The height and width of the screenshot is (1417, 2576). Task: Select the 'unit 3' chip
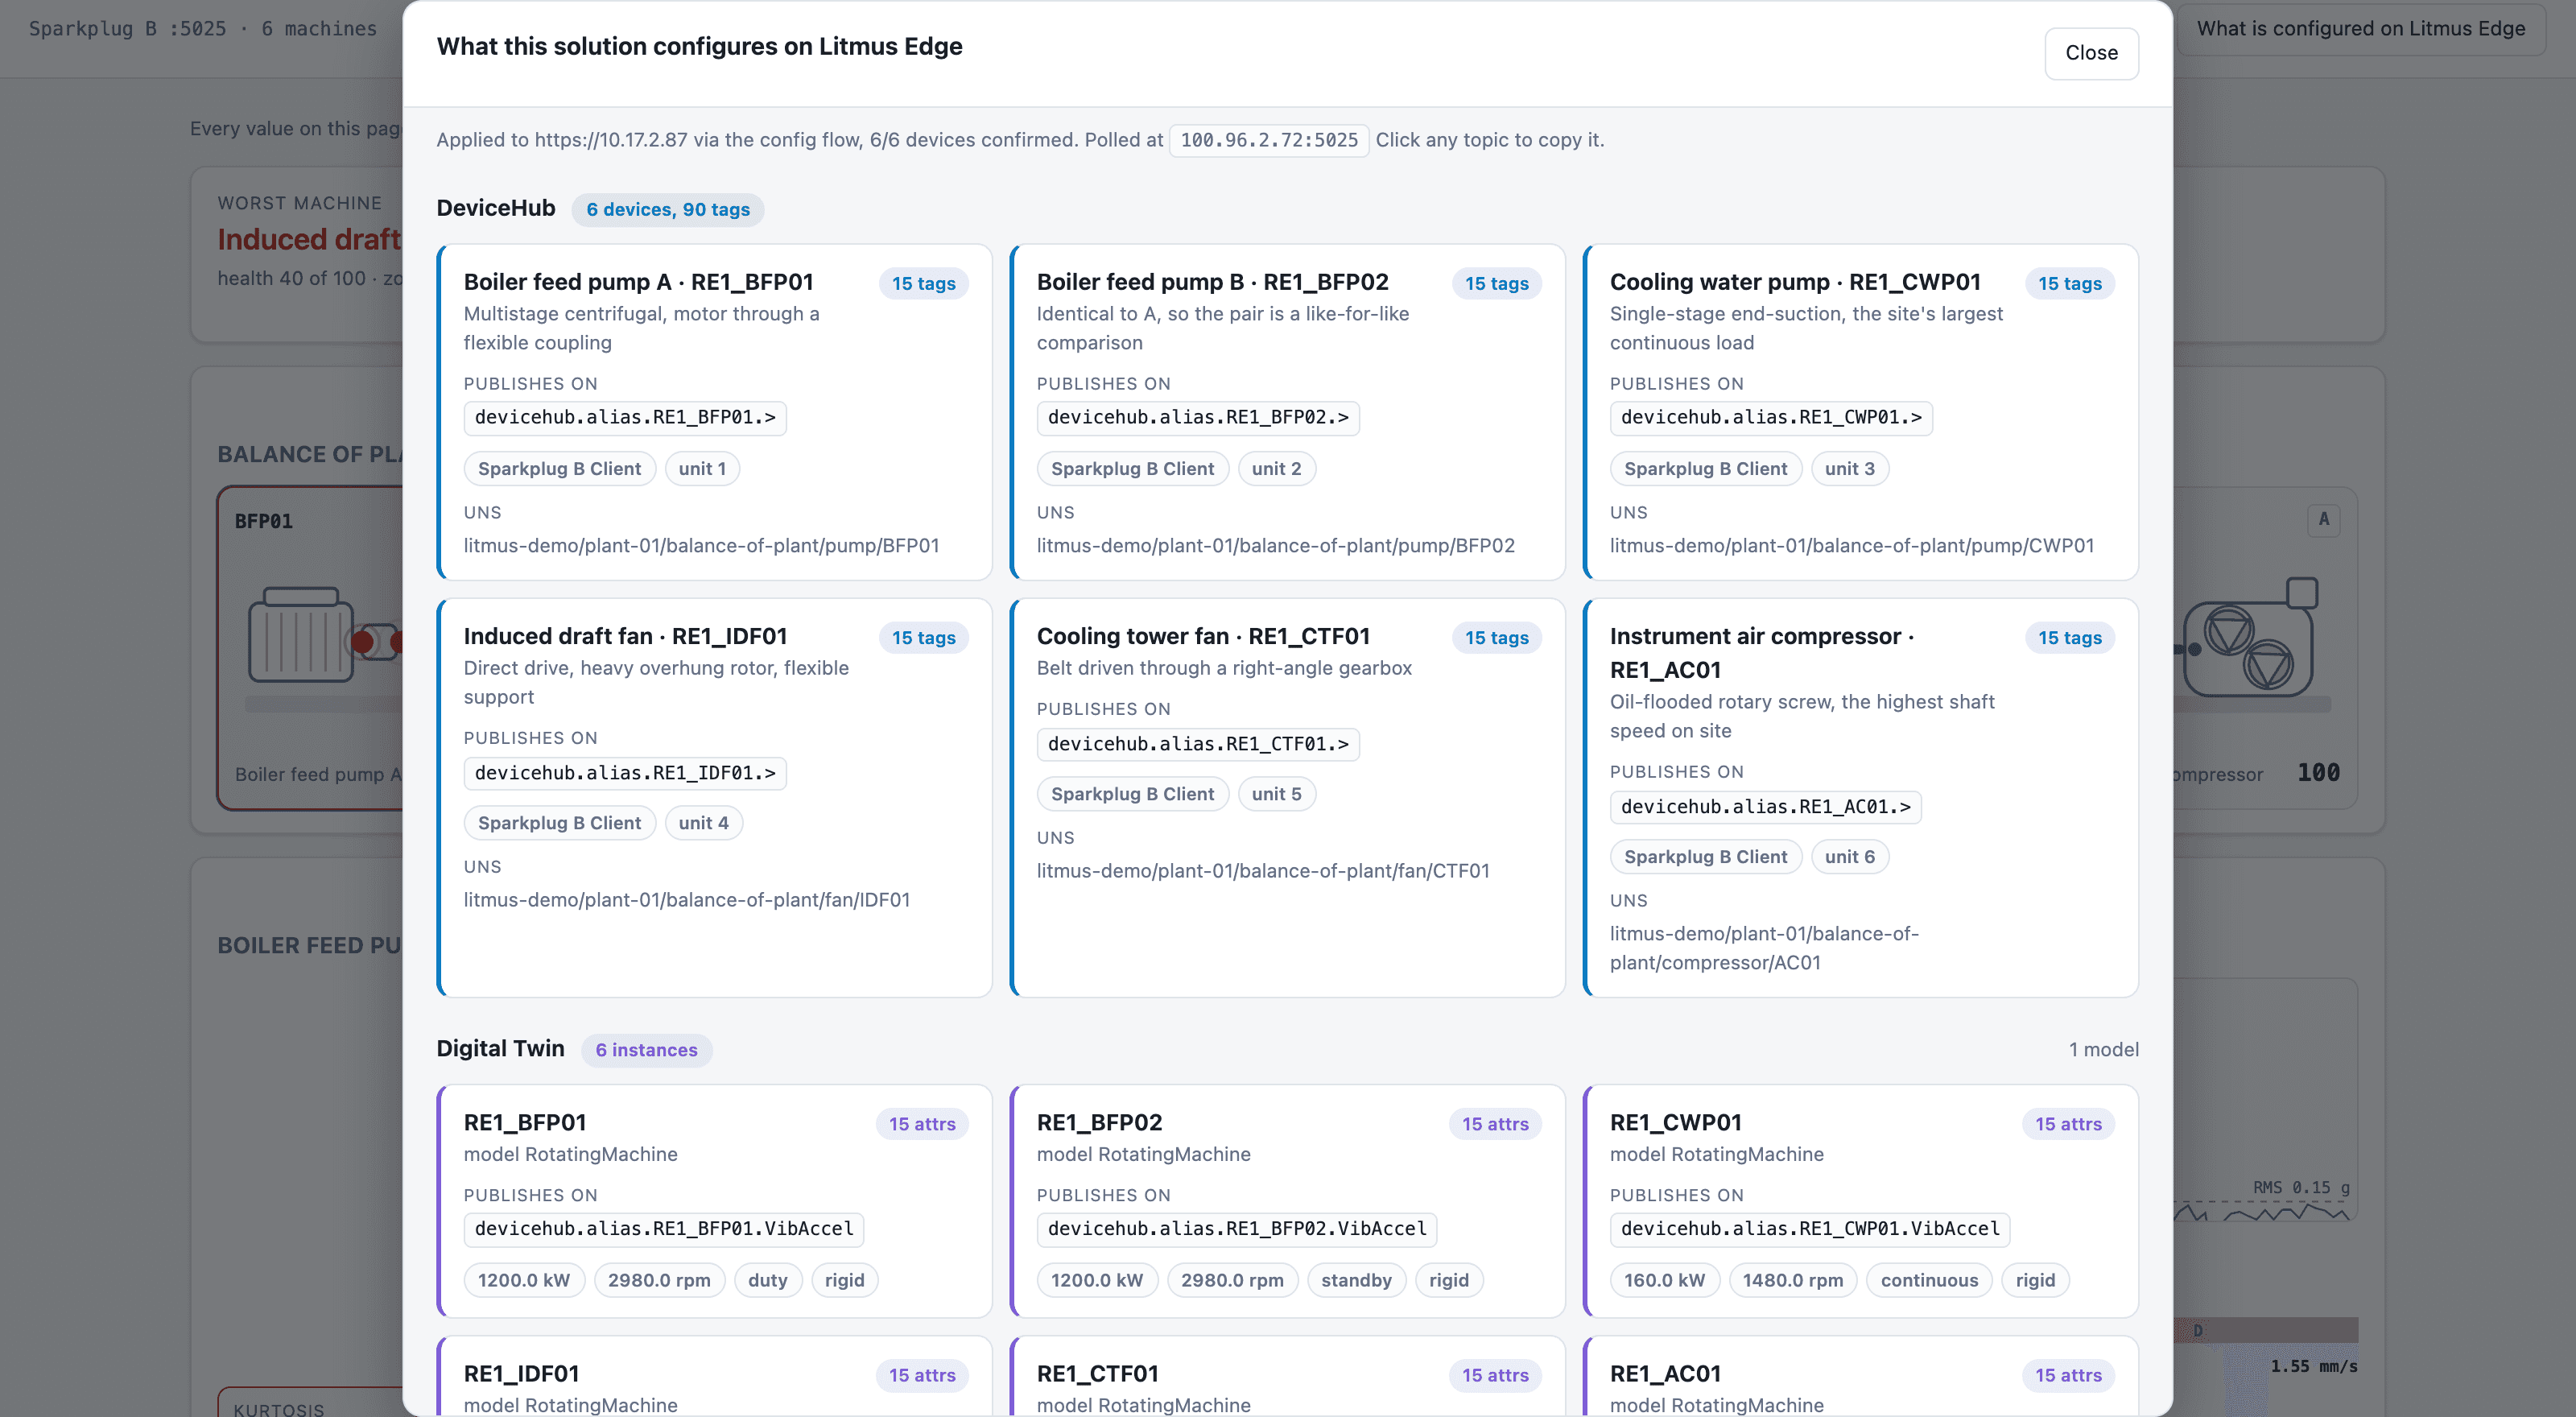[1850, 469]
